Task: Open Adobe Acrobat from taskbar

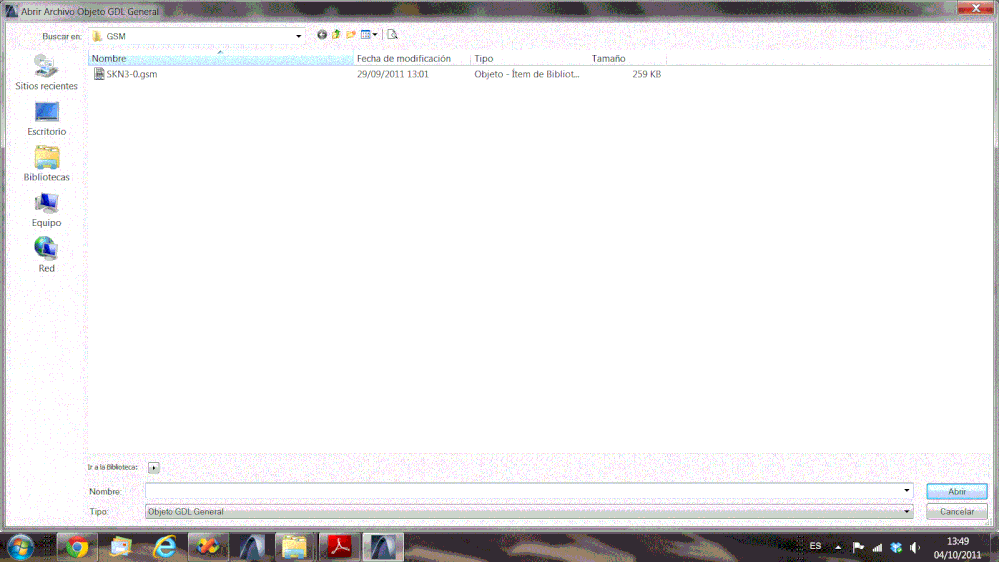Action: [x=339, y=547]
